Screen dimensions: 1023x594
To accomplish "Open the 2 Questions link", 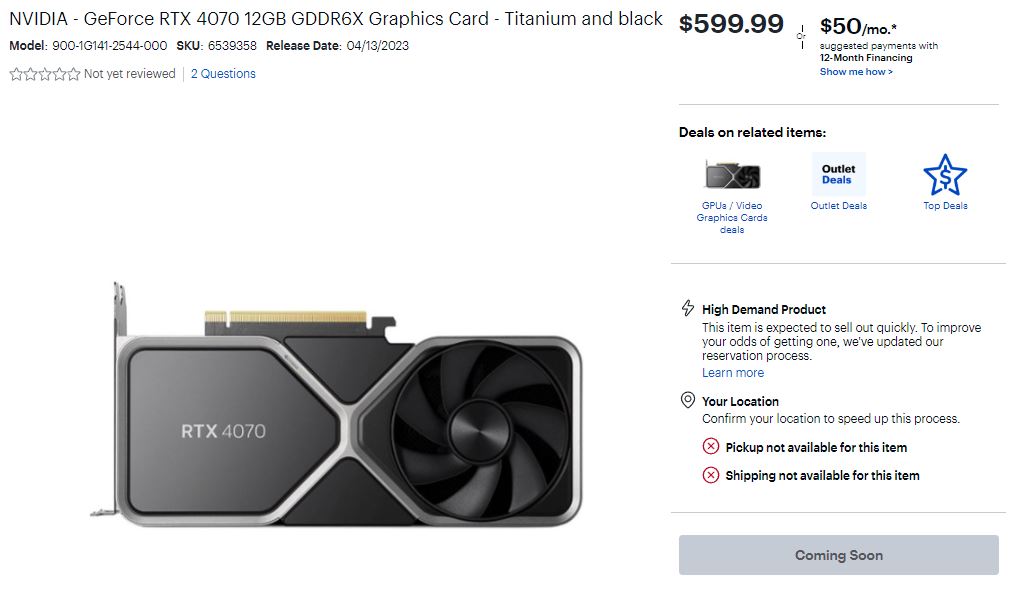I will pyautogui.click(x=223, y=74).
